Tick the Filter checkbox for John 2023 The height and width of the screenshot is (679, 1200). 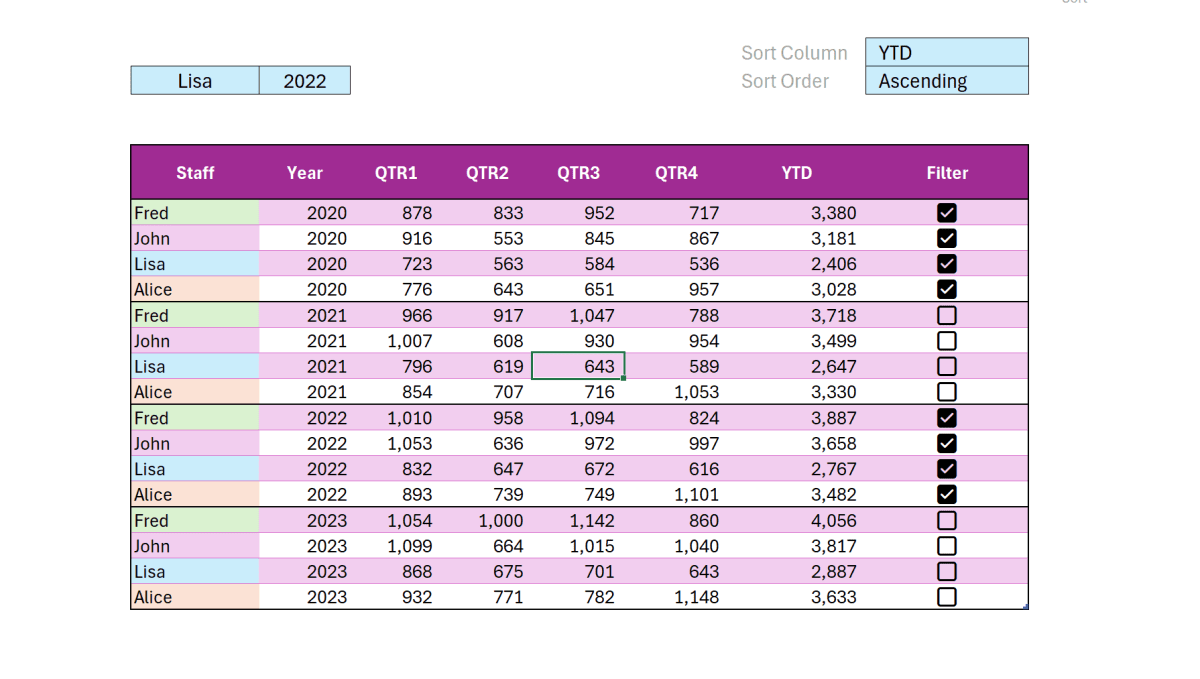pos(946,546)
